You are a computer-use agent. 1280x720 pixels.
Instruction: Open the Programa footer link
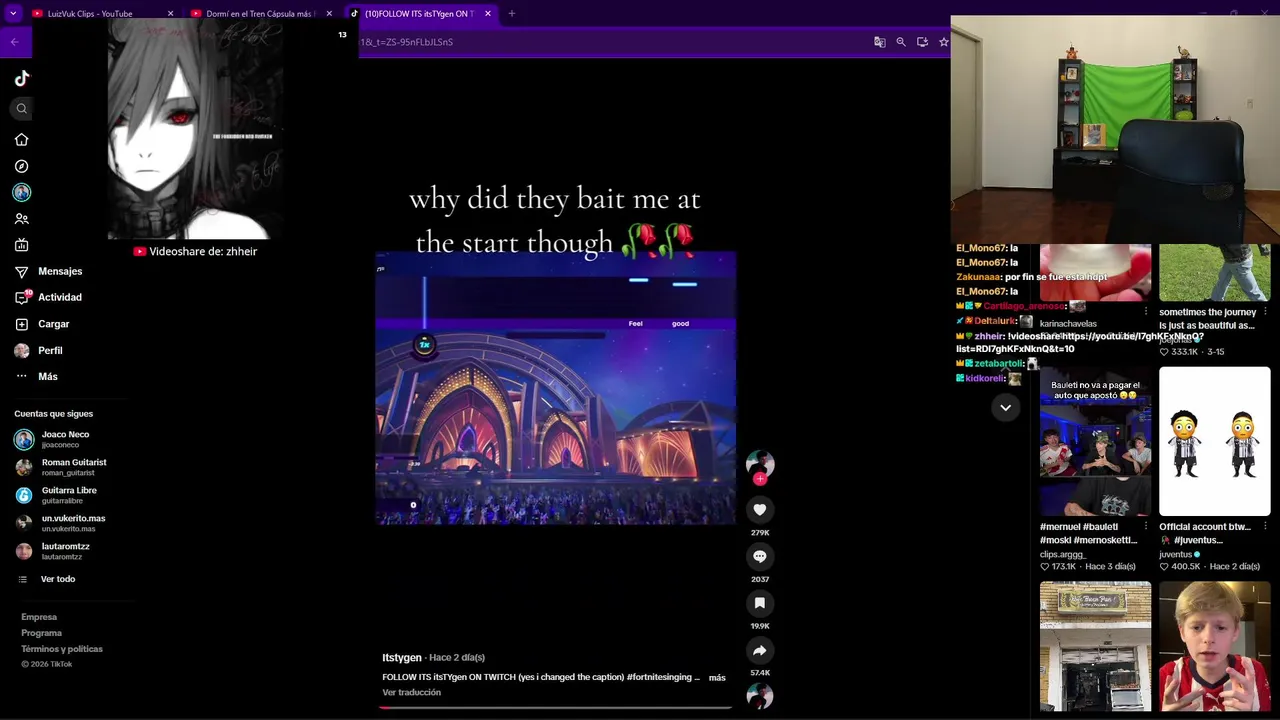tap(41, 633)
